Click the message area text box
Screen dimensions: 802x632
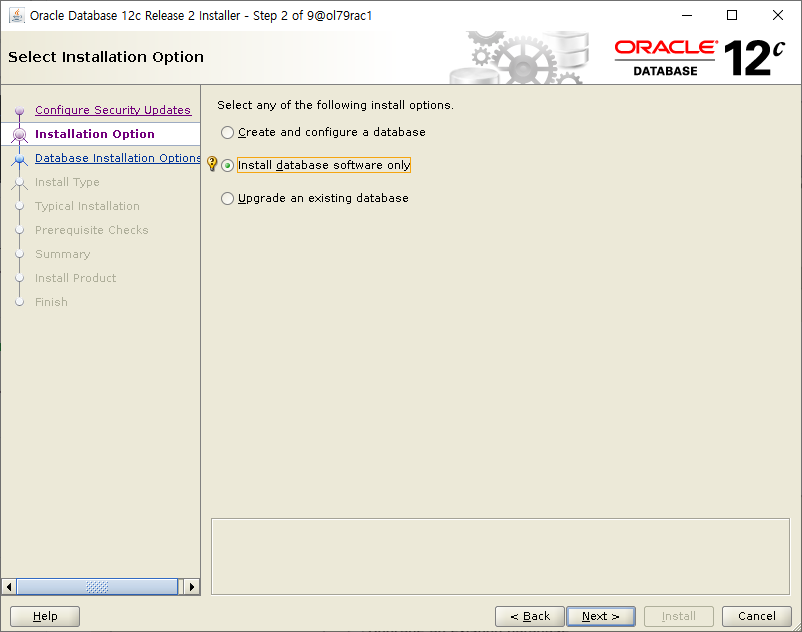point(500,556)
